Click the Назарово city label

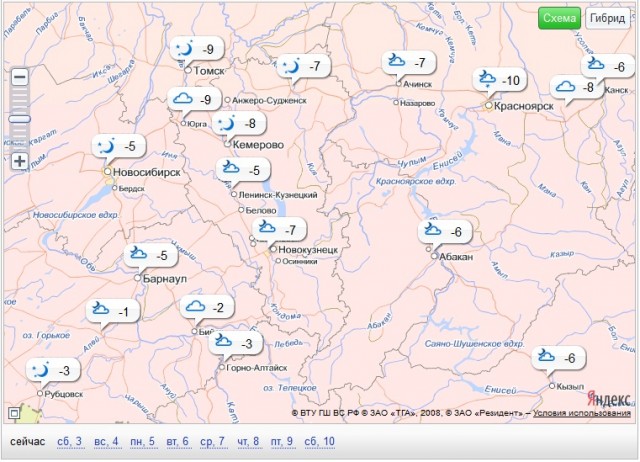point(417,103)
